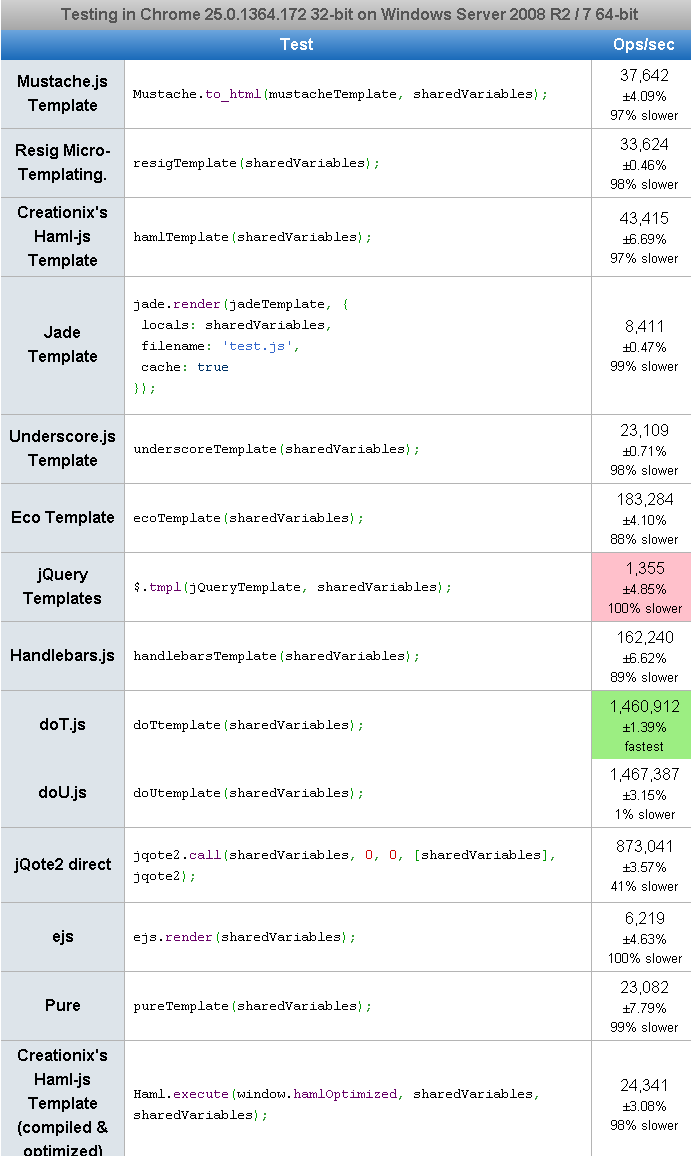The height and width of the screenshot is (1156, 691).
Task: Click the Resig Micro-Templating row title
Action: [62, 163]
